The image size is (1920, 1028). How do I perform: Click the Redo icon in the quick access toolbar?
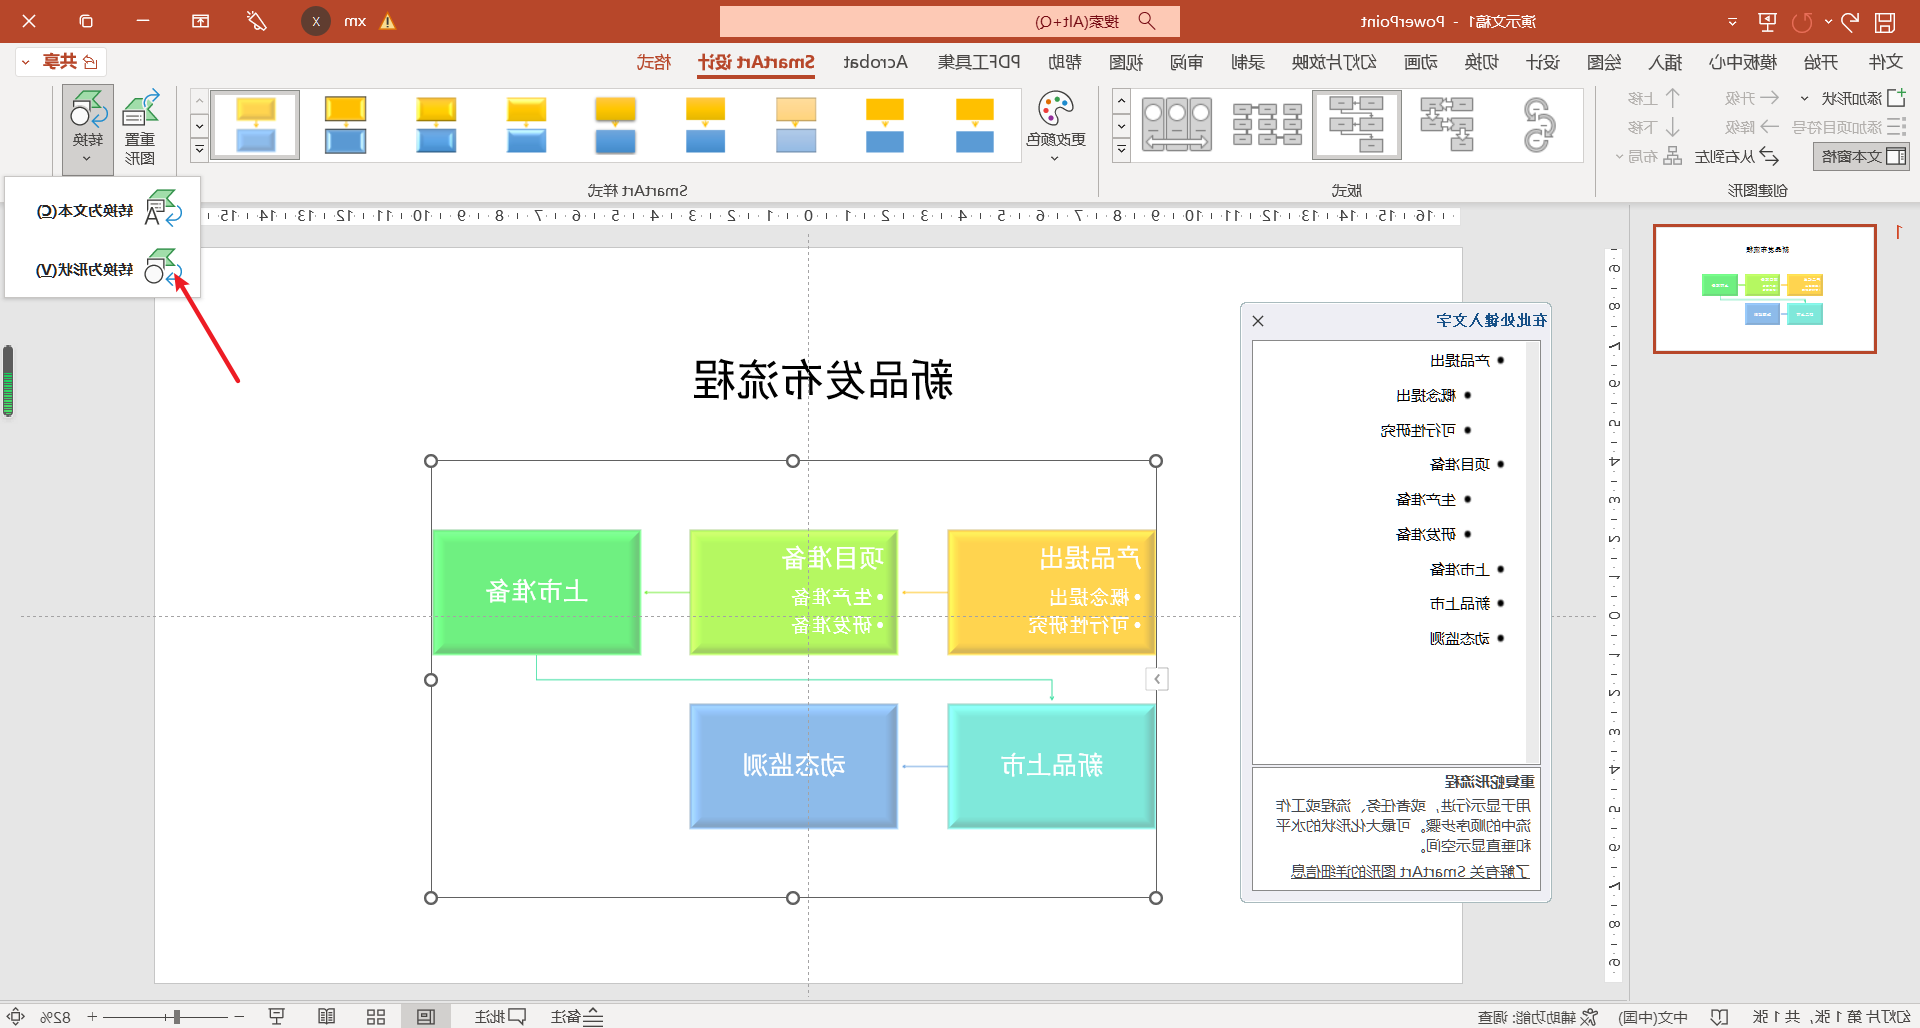coord(1803,21)
